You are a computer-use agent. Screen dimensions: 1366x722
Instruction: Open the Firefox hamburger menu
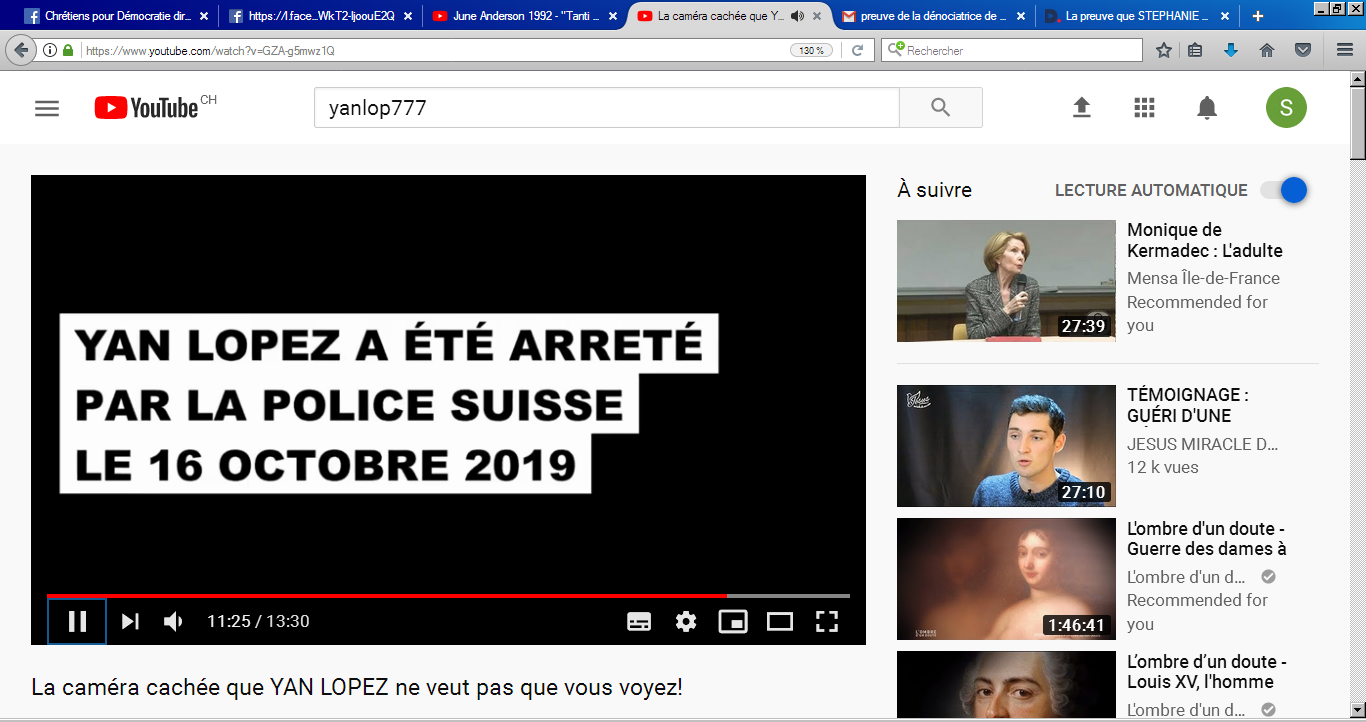coord(1345,50)
